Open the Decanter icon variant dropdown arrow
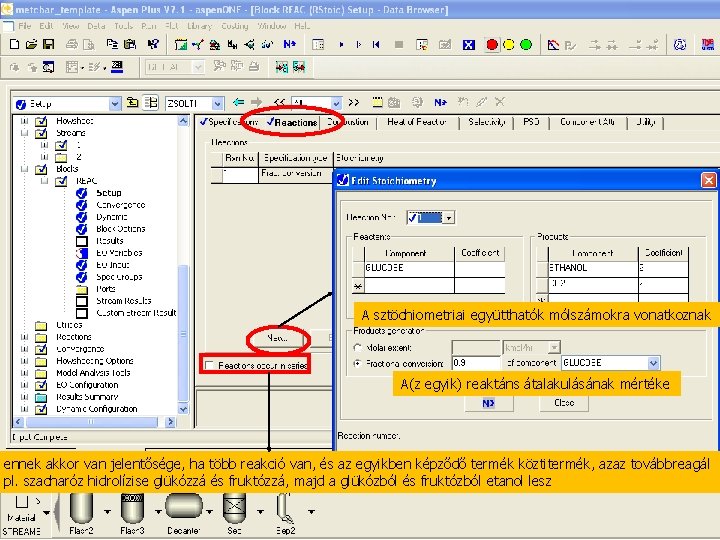This screenshot has width=720, height=540. coord(209,512)
